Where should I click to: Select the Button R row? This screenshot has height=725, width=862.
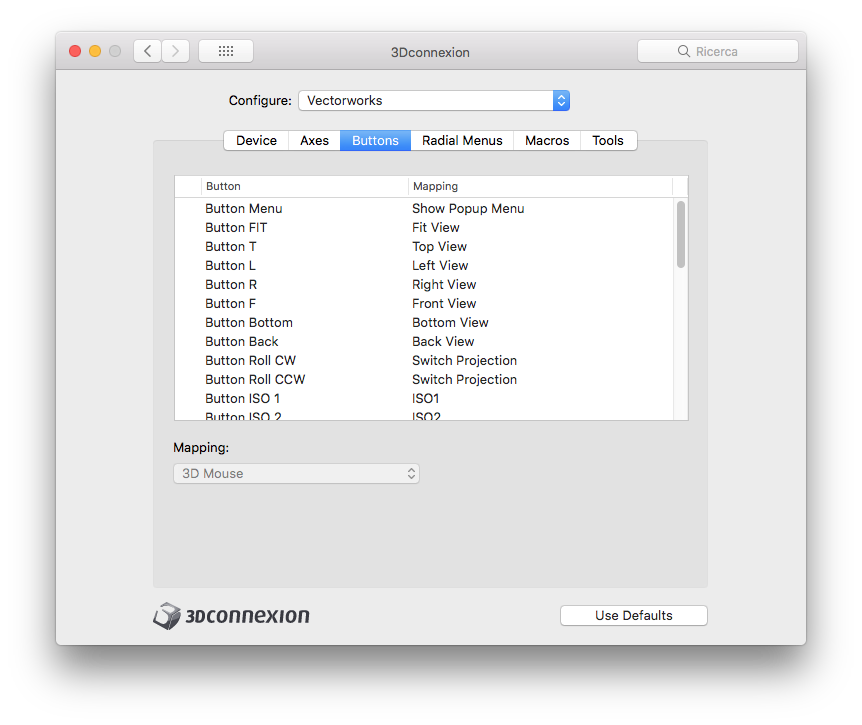(424, 285)
